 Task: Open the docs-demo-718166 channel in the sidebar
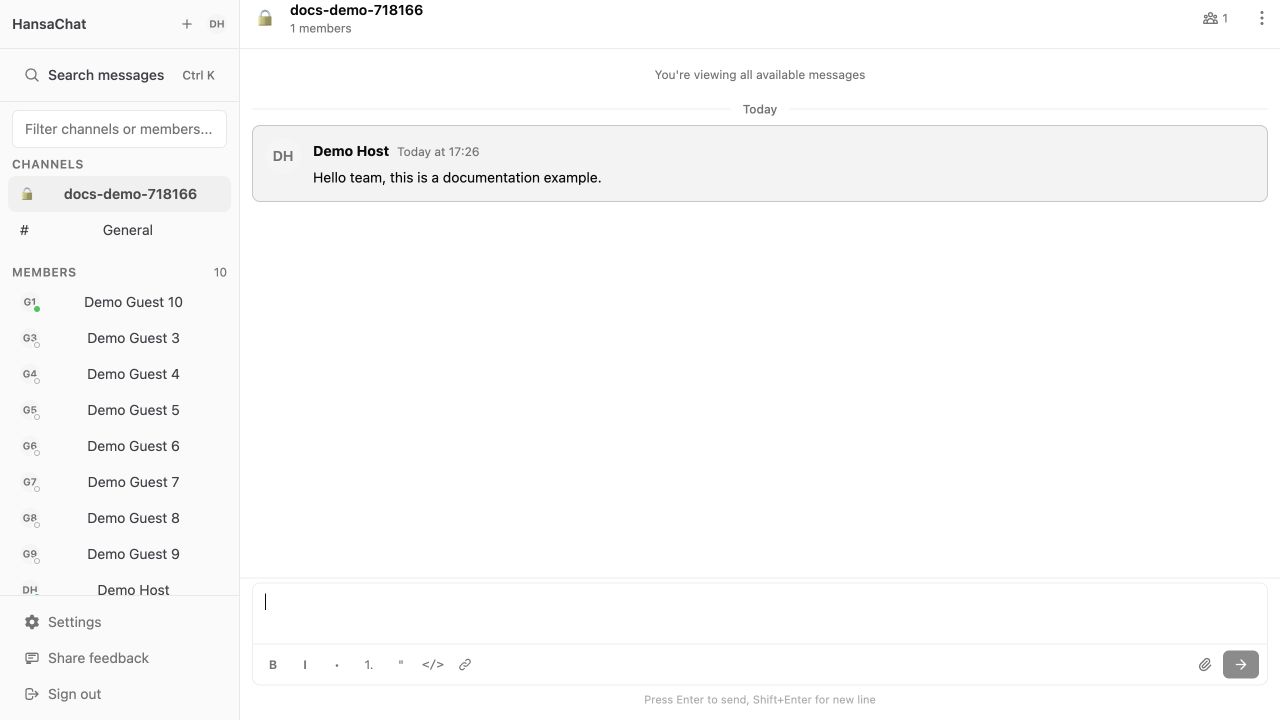tap(119, 194)
